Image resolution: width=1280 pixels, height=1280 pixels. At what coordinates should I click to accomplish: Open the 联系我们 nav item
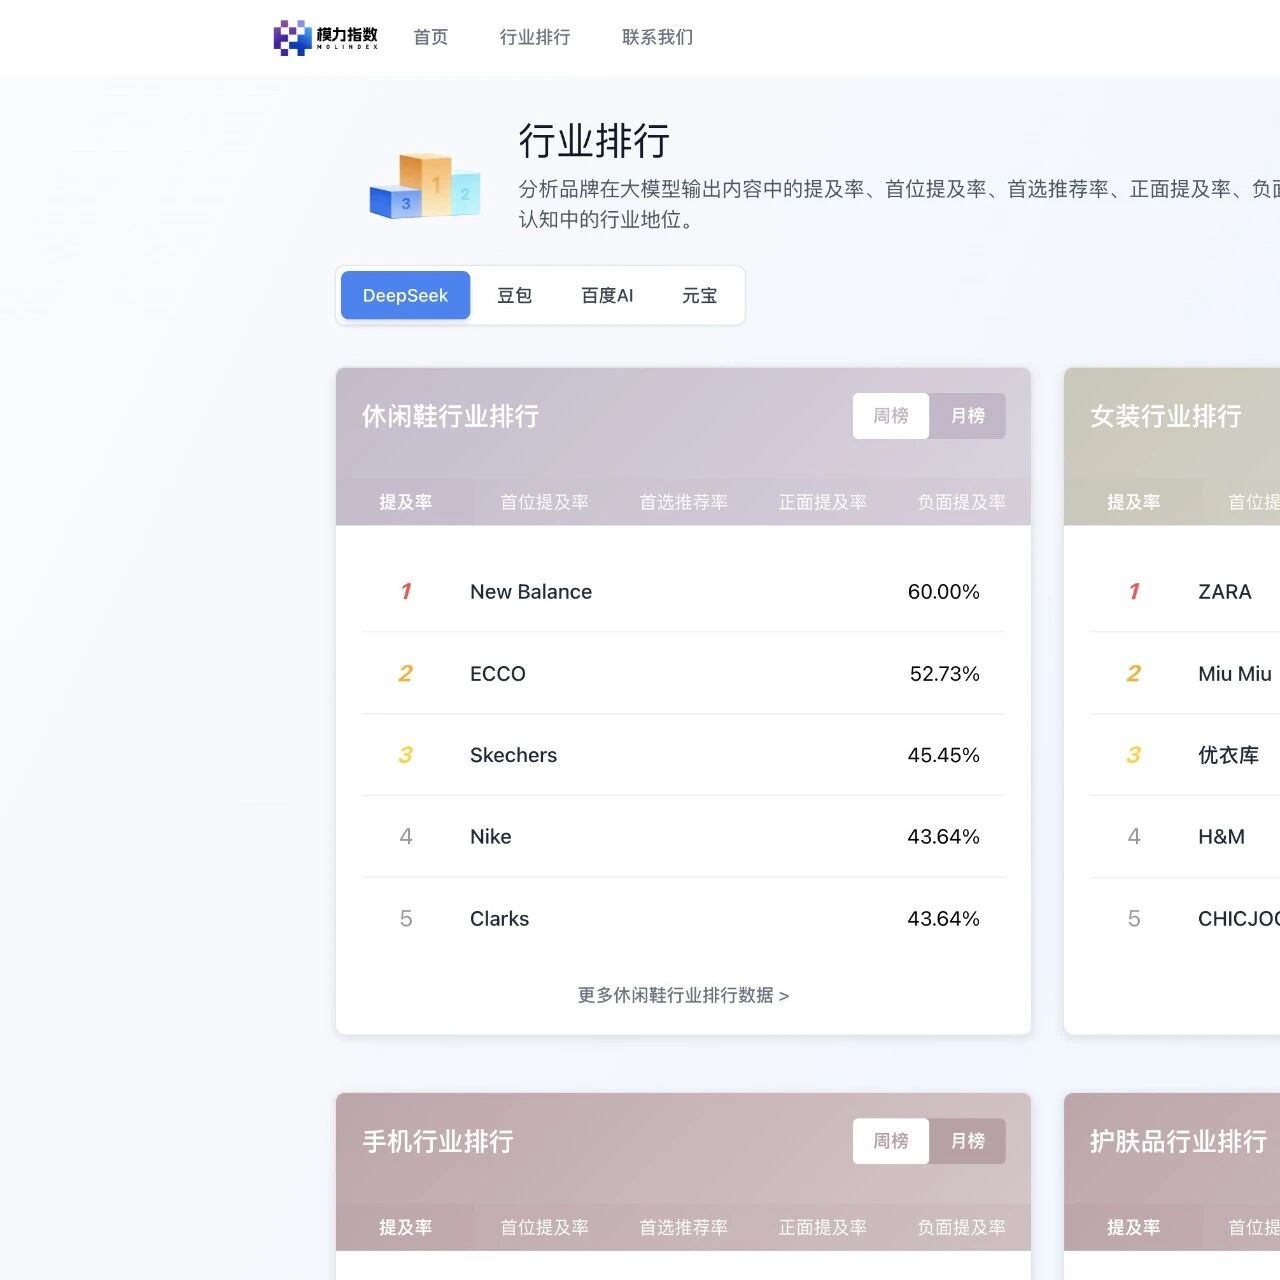click(657, 37)
